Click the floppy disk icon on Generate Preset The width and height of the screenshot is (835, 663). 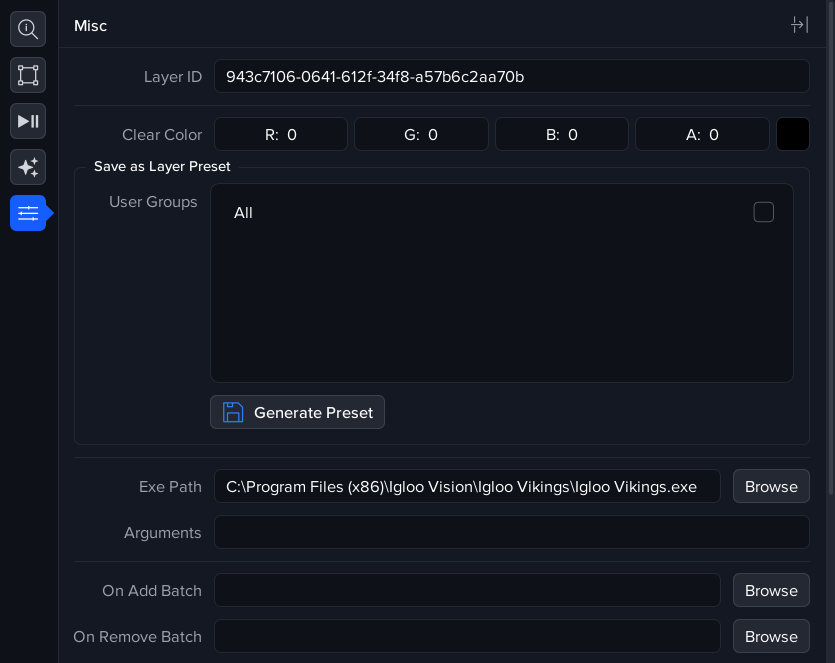pyautogui.click(x=233, y=412)
